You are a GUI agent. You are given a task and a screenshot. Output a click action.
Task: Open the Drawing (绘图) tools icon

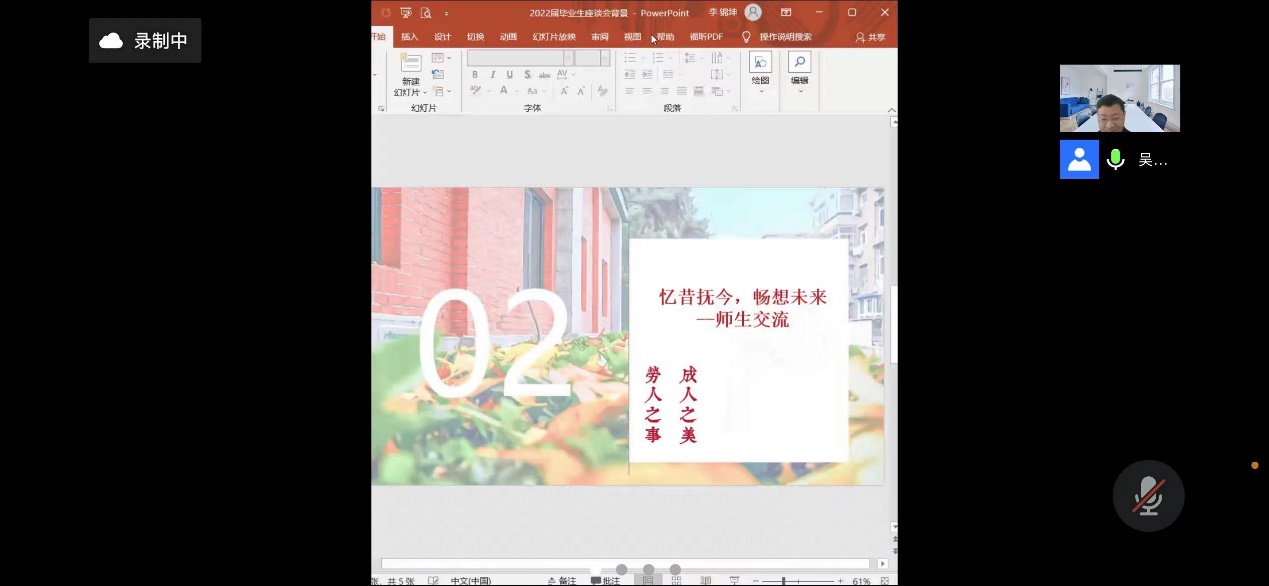pyautogui.click(x=760, y=64)
